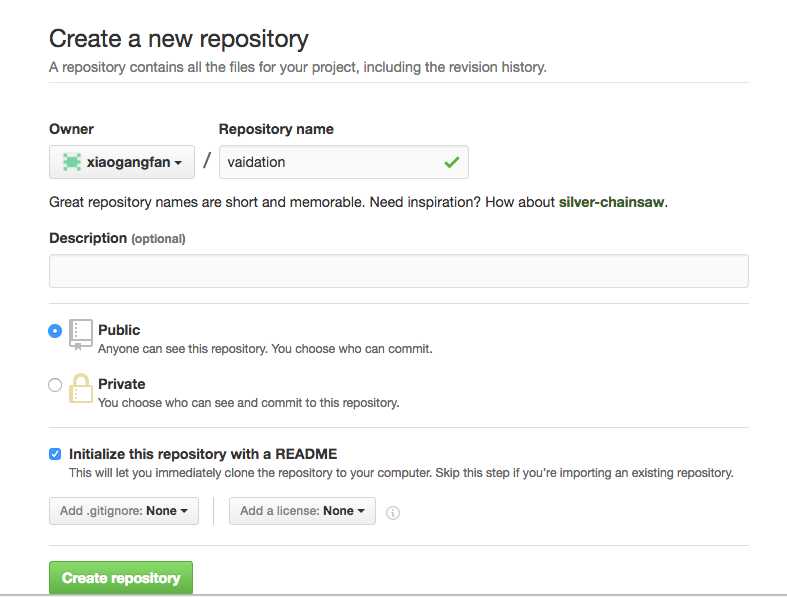Select the Public radio button
Image resolution: width=787 pixels, height=597 pixels.
(x=55, y=331)
